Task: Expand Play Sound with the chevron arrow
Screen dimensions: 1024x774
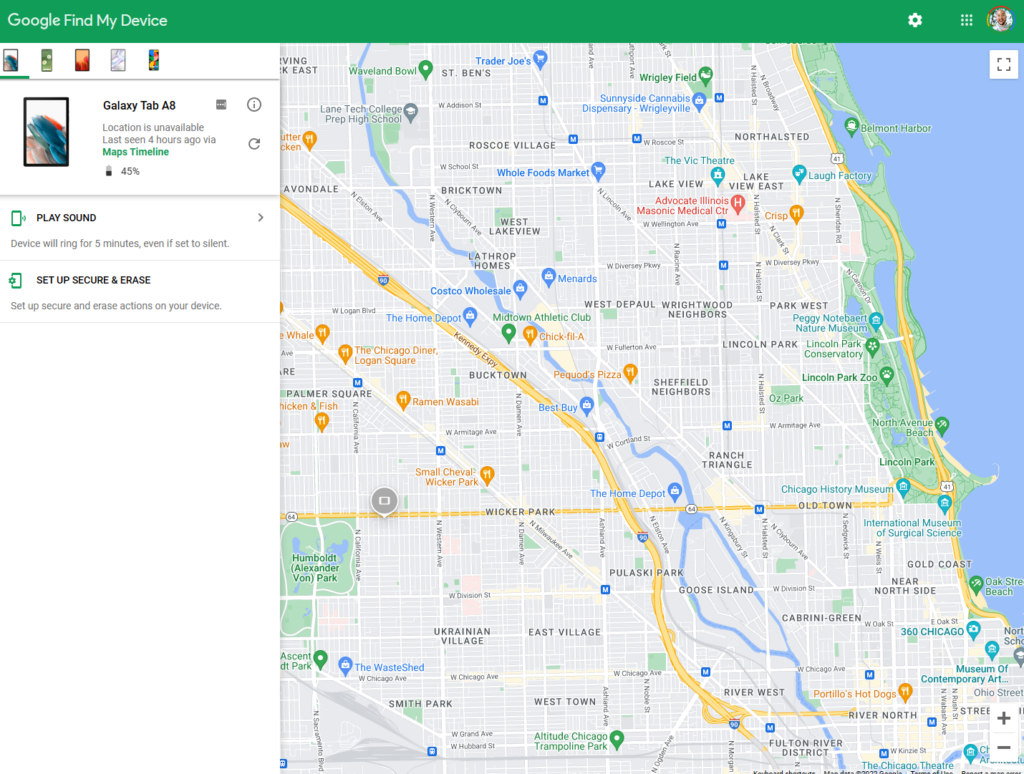Action: [261, 218]
